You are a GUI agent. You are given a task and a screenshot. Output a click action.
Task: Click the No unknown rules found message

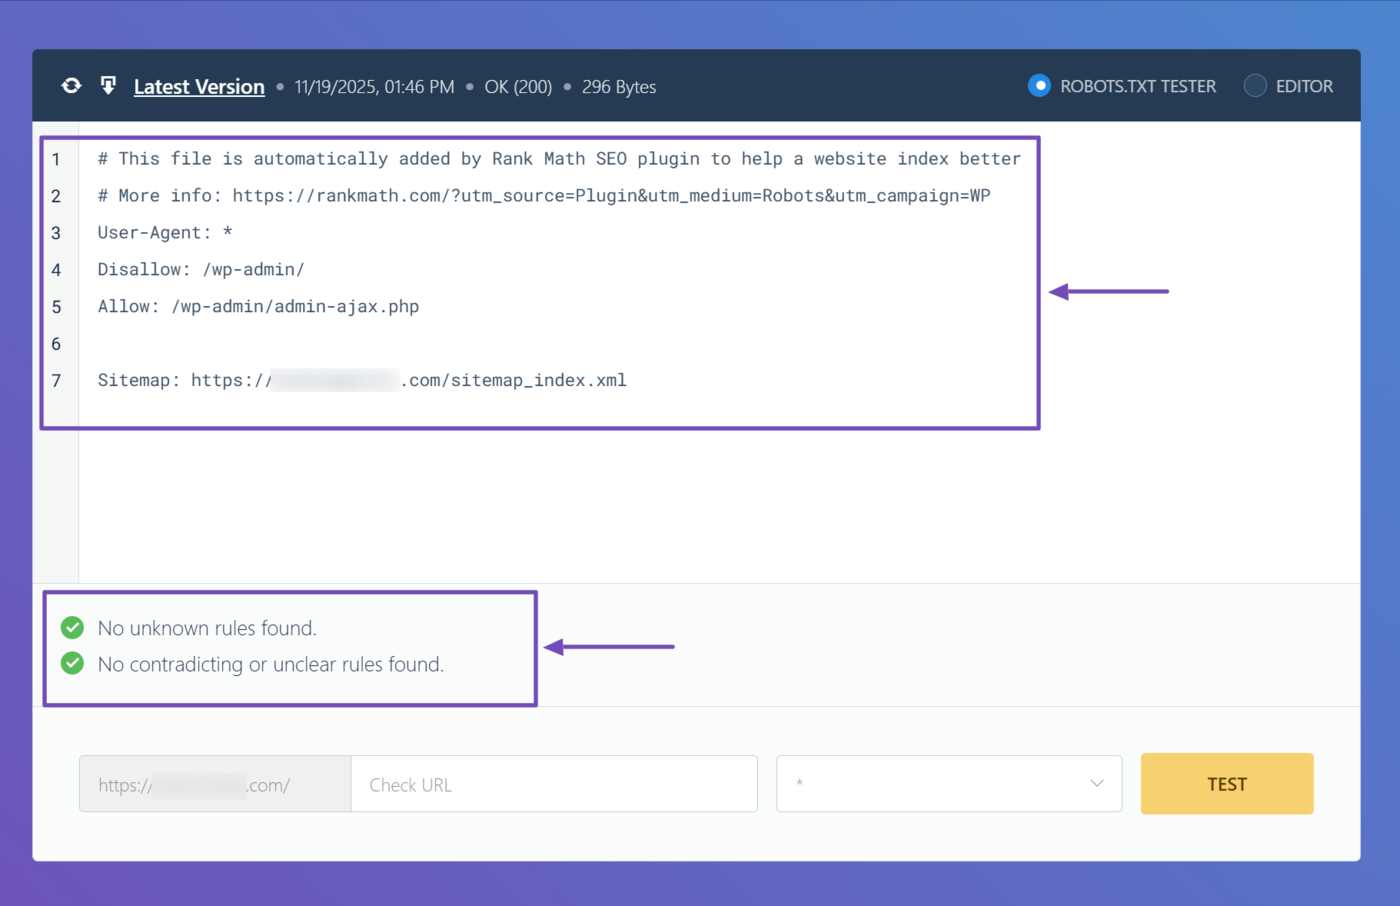(205, 628)
